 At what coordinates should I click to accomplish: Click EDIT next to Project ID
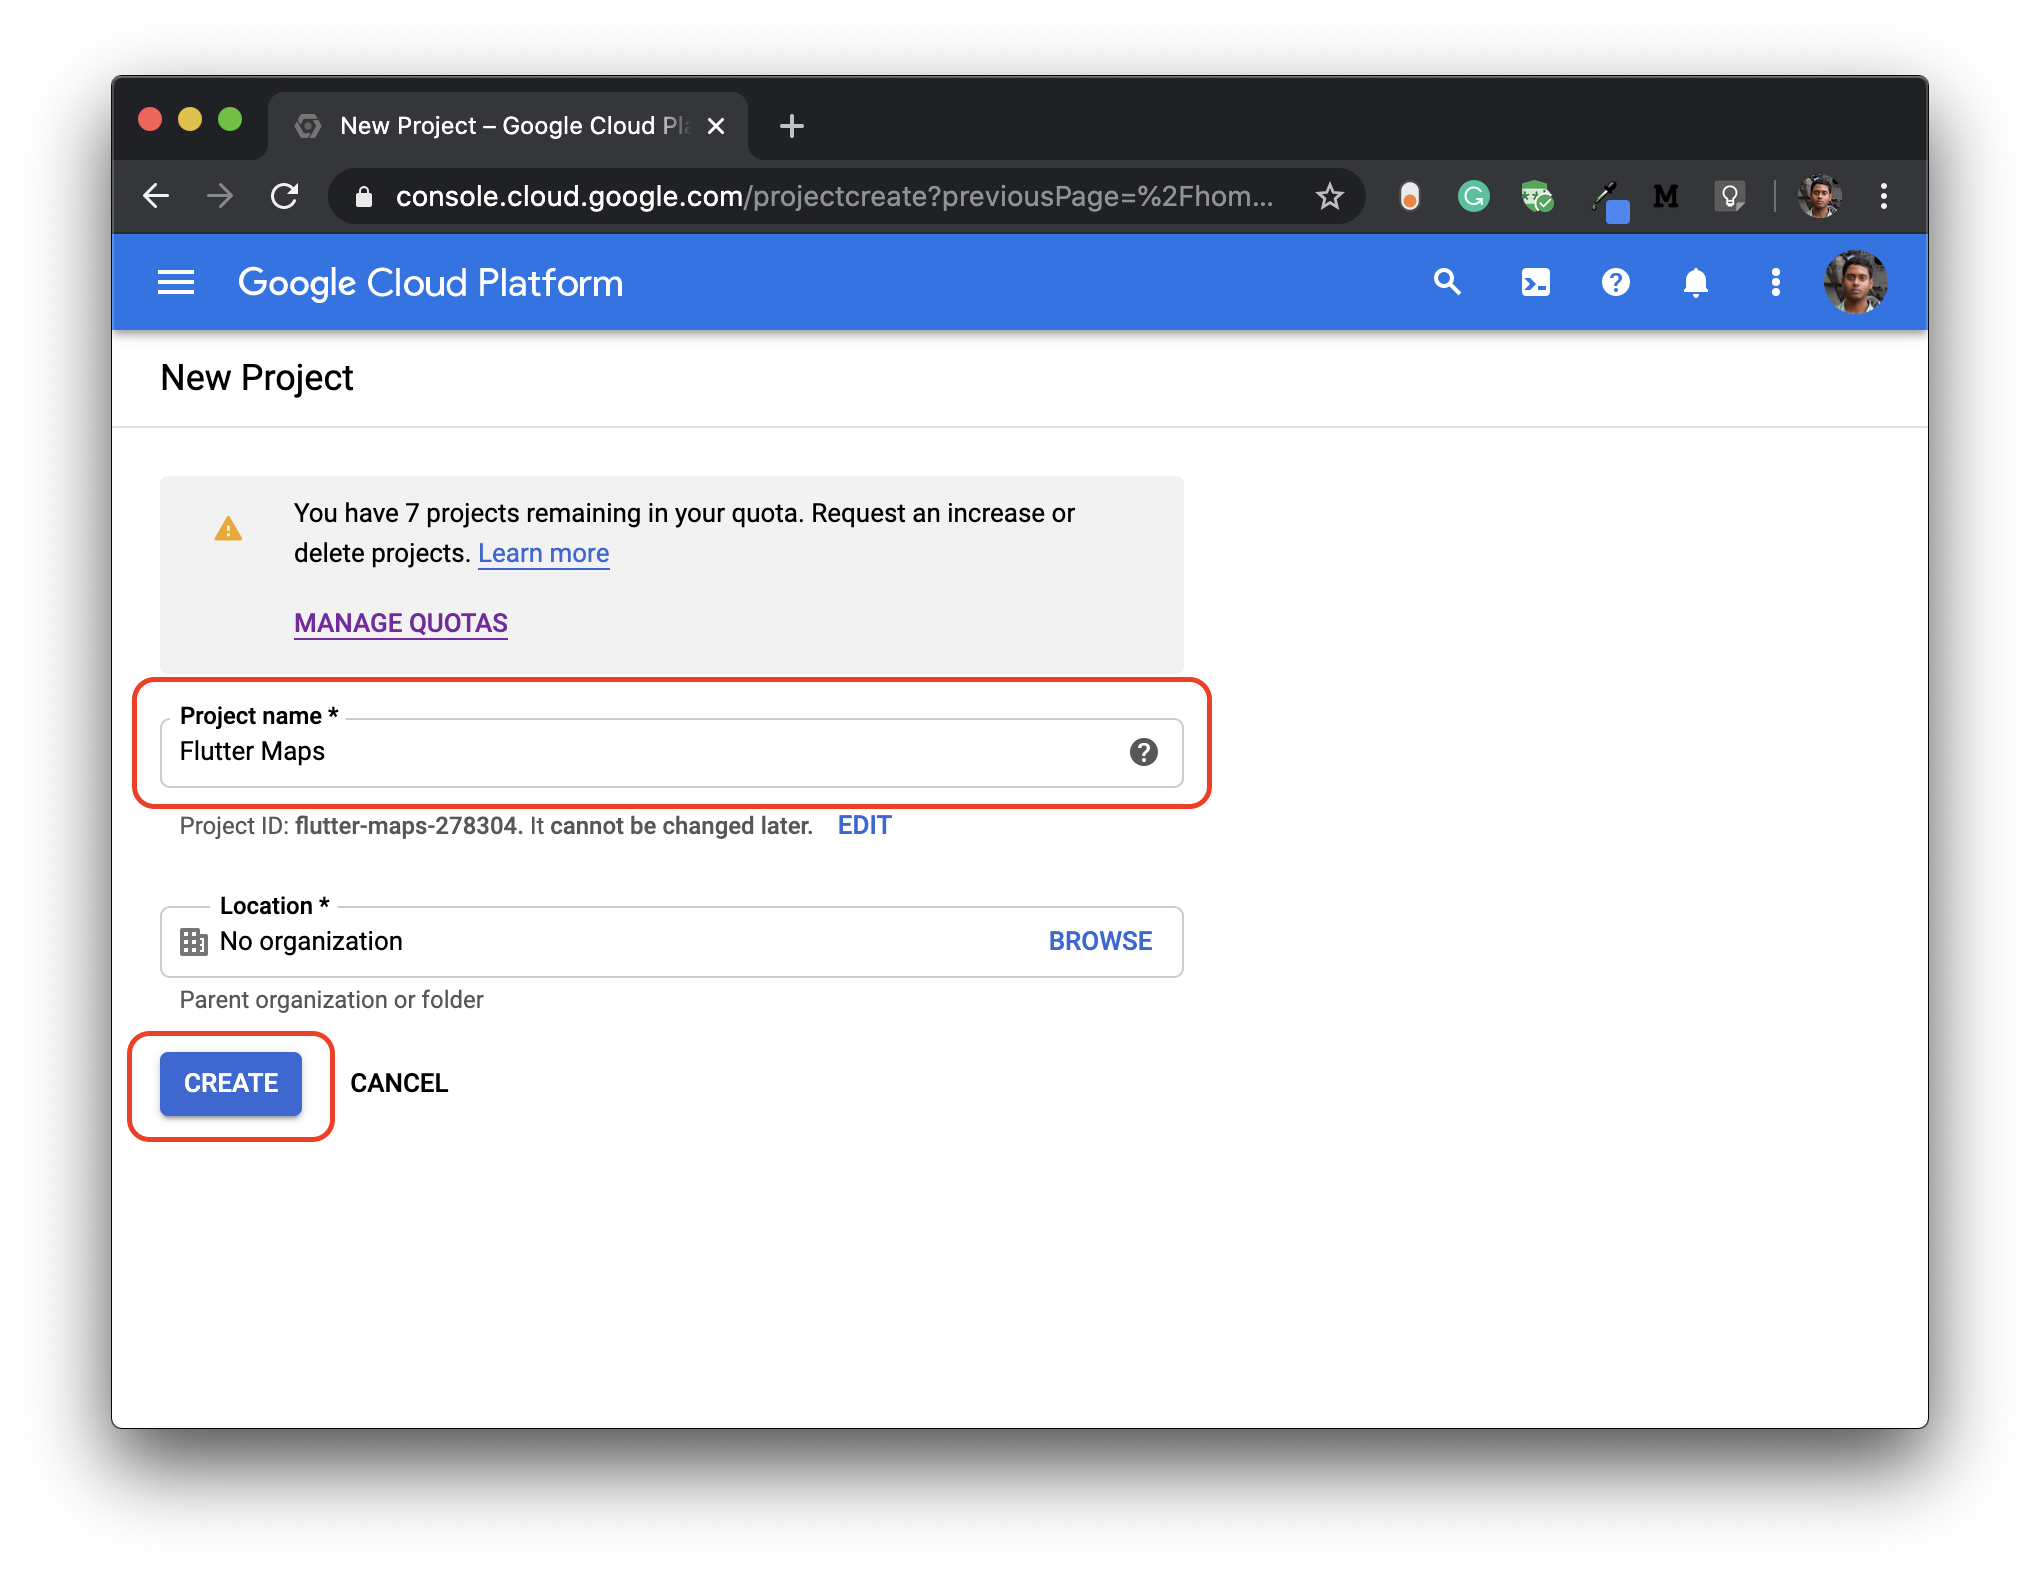[864, 825]
